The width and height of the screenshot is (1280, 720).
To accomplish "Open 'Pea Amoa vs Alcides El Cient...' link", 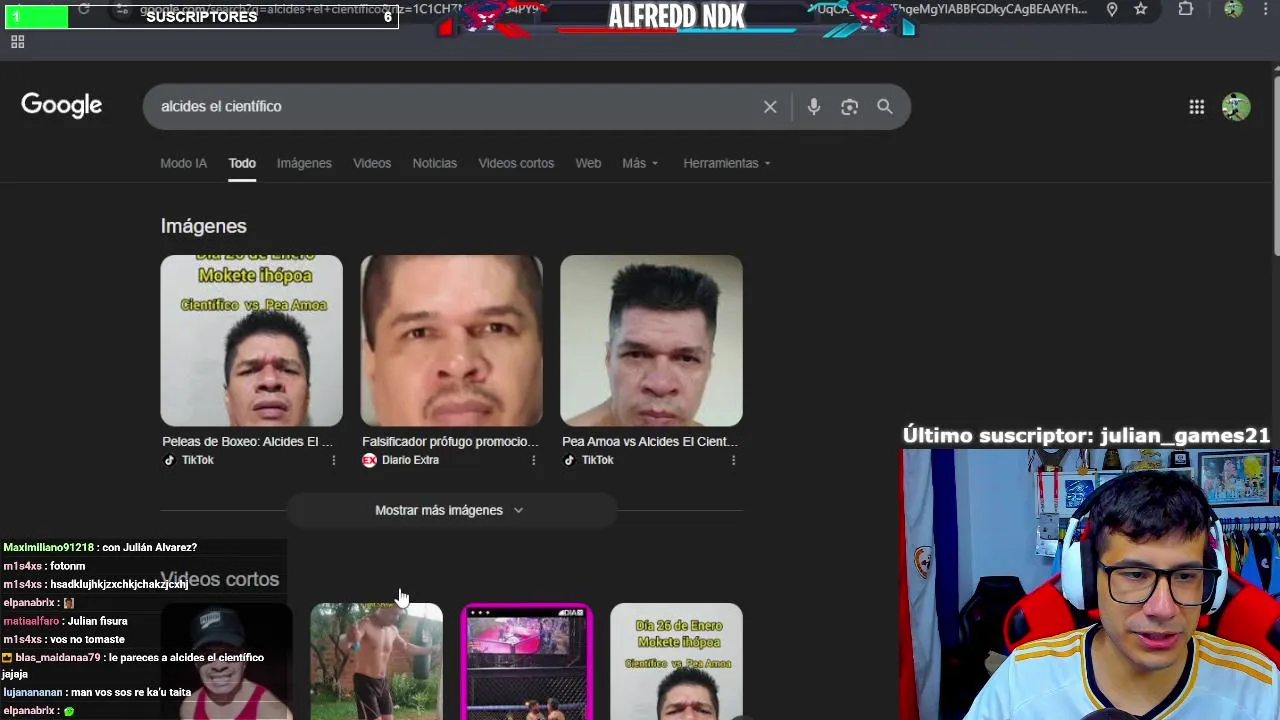I will (x=650, y=441).
